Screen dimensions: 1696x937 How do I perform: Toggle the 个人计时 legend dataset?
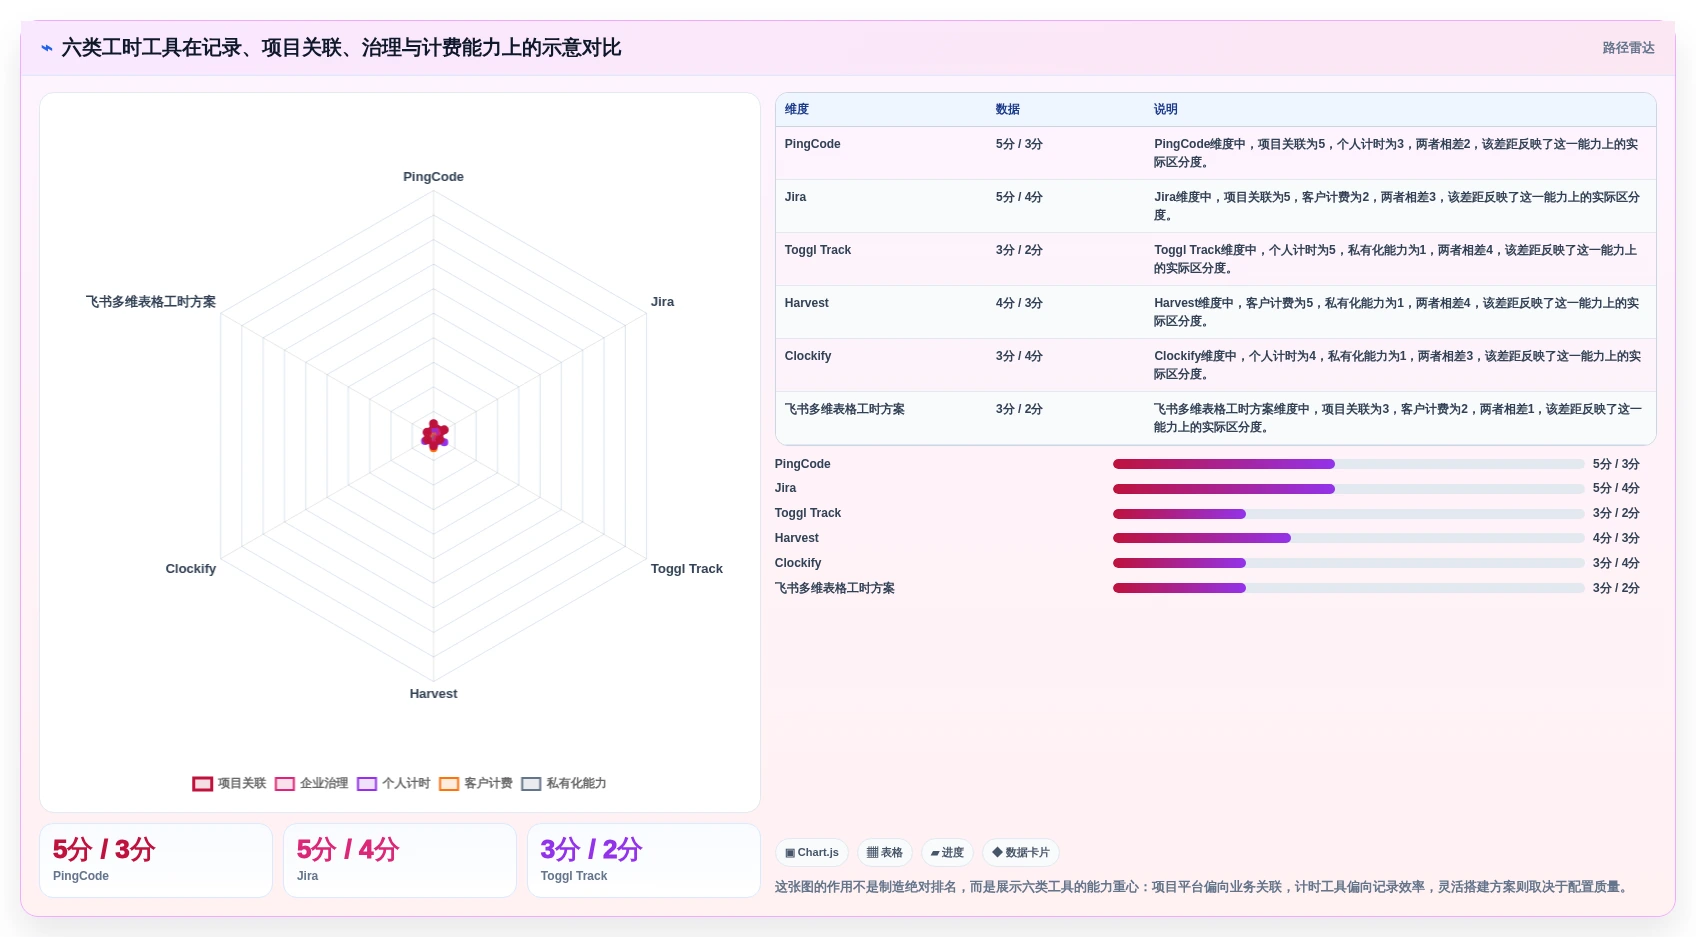[x=393, y=784]
